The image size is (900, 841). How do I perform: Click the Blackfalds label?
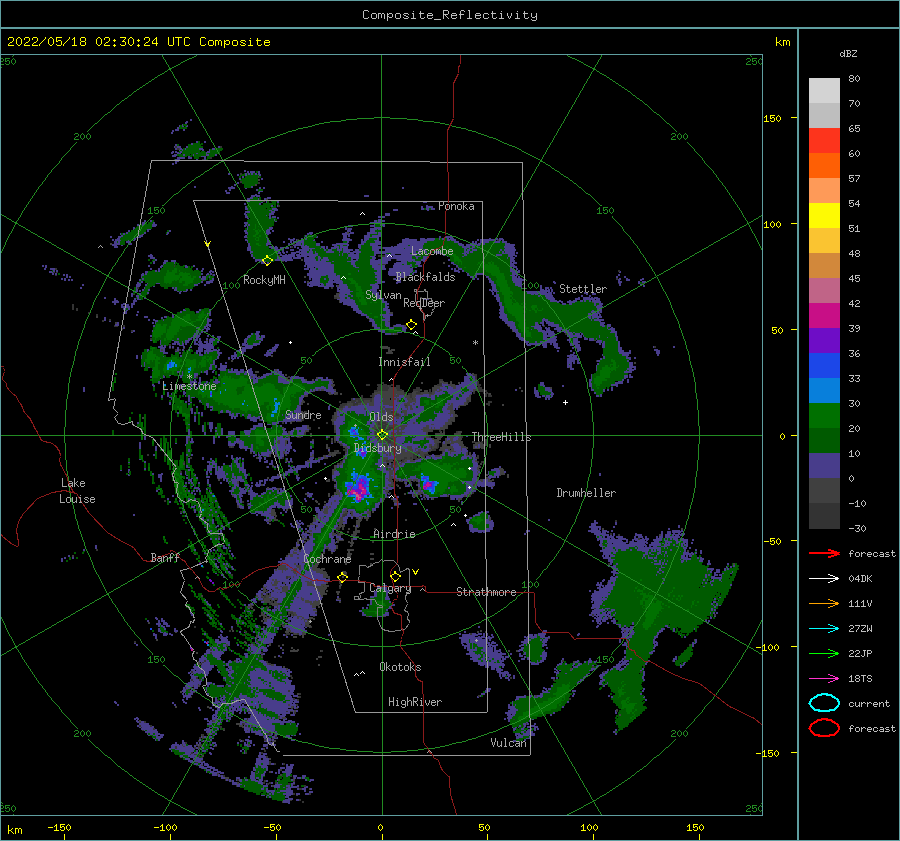425,277
